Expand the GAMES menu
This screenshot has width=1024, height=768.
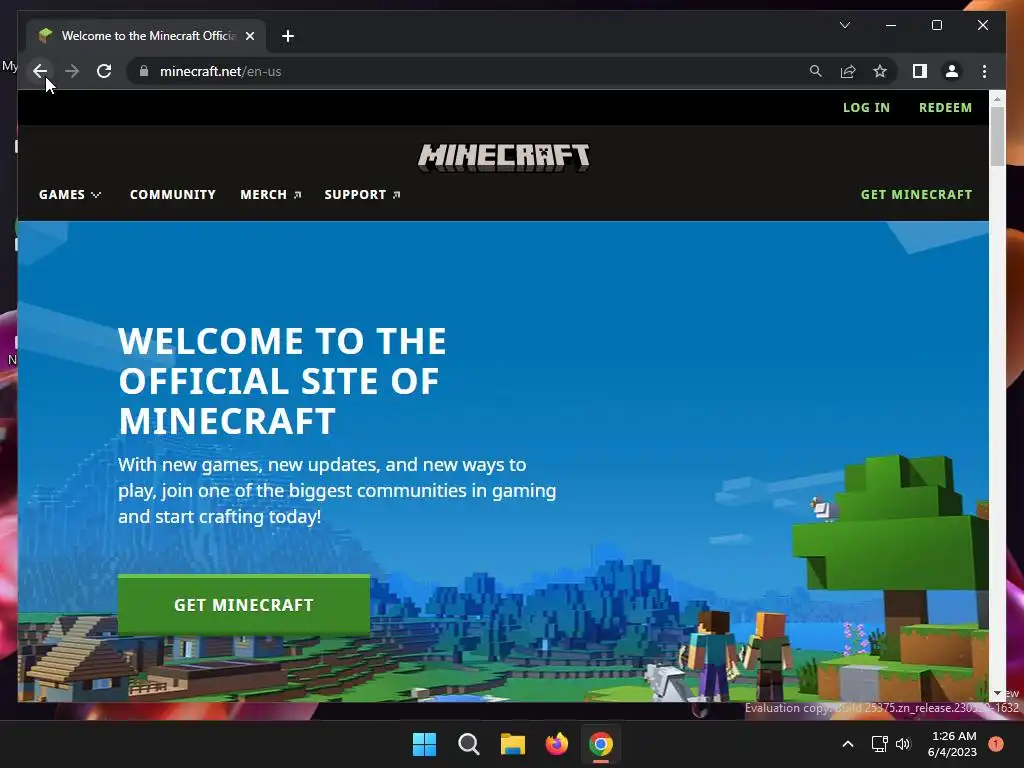click(70, 195)
